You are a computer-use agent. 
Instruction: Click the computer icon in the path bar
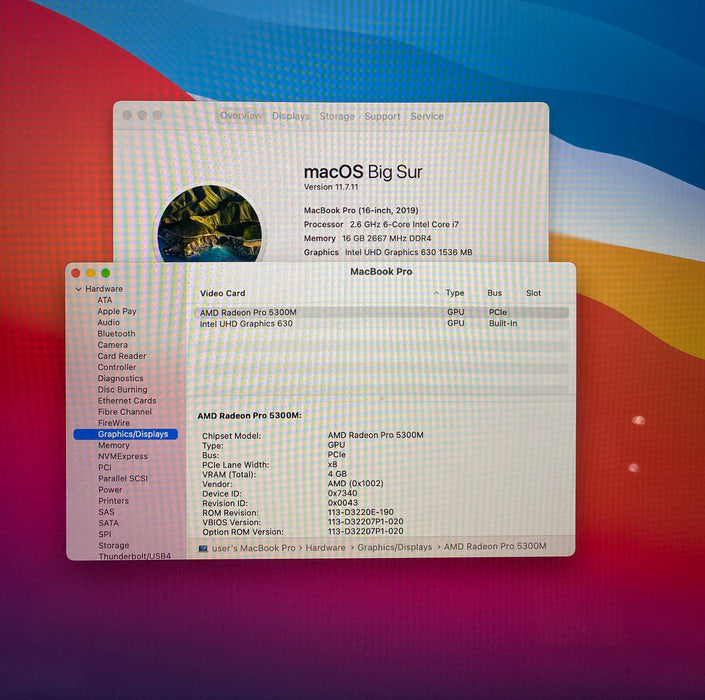point(203,548)
